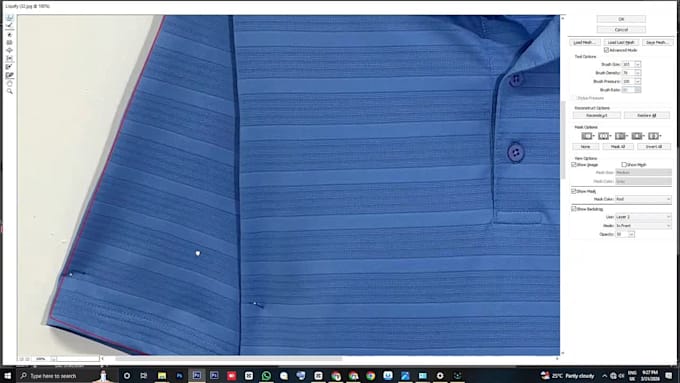Select the Freeze Mask tool

(x=10, y=66)
